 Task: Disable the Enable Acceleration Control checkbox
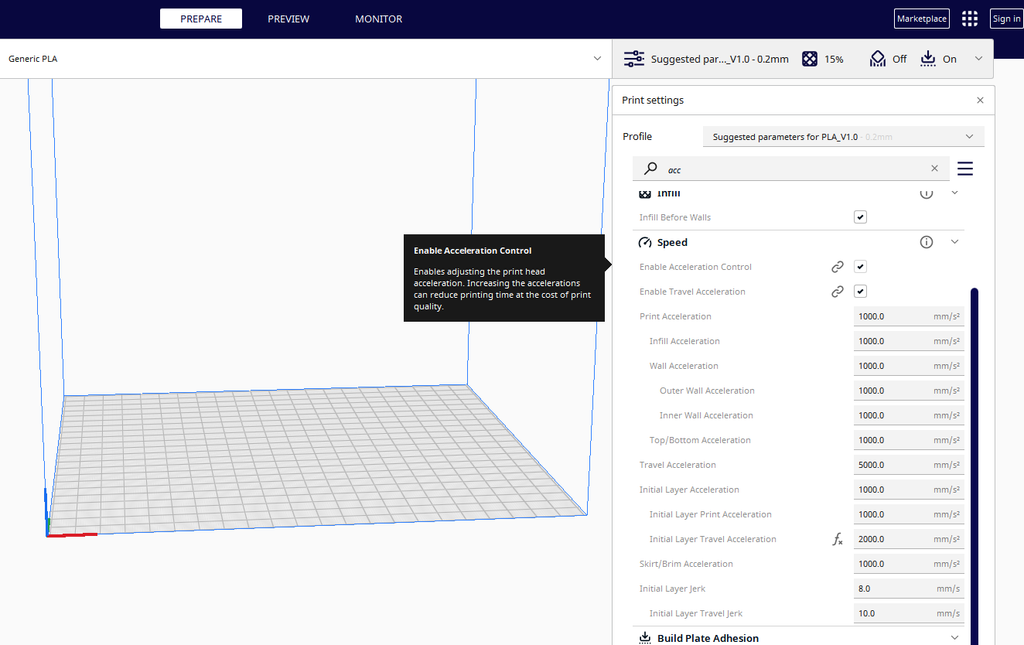[x=860, y=266]
